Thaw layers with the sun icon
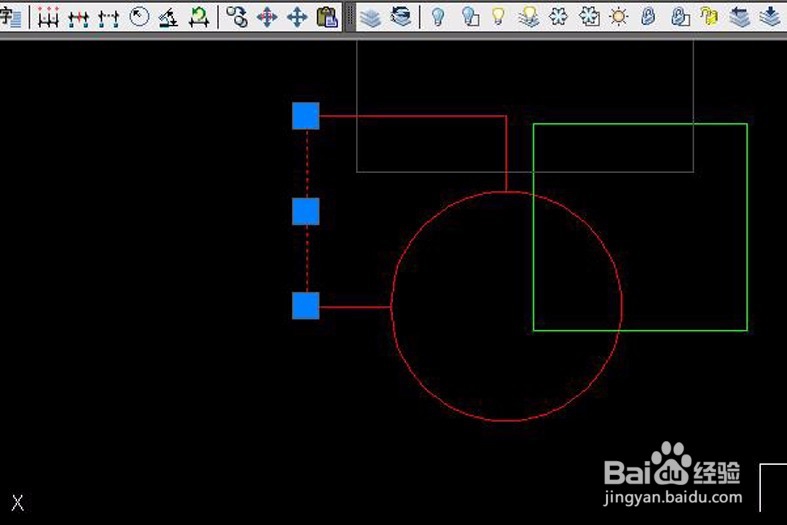This screenshot has height=525, width=787. click(619, 17)
